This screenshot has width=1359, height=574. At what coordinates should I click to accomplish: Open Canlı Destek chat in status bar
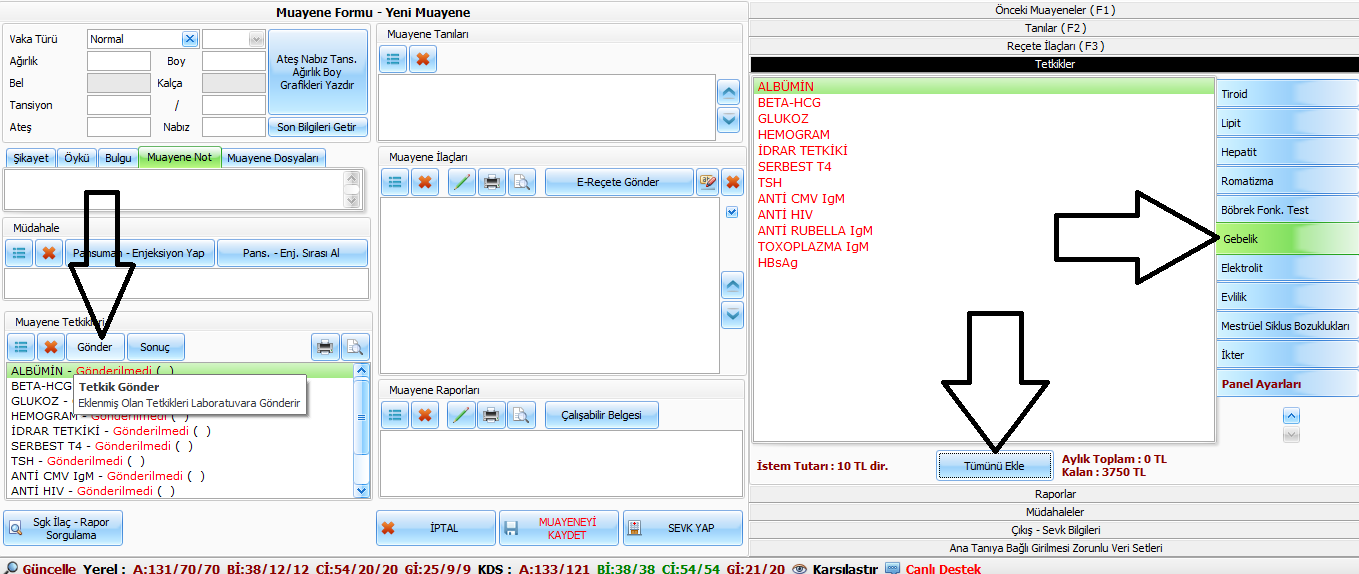(944, 568)
